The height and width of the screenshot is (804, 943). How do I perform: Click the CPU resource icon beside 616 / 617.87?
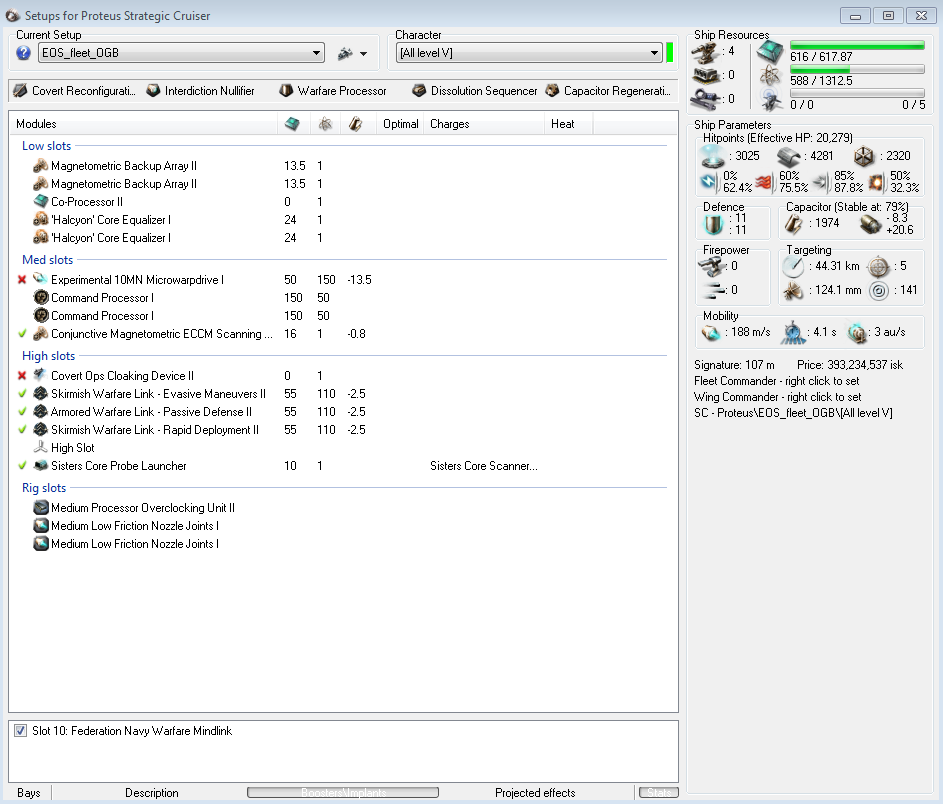(x=770, y=52)
